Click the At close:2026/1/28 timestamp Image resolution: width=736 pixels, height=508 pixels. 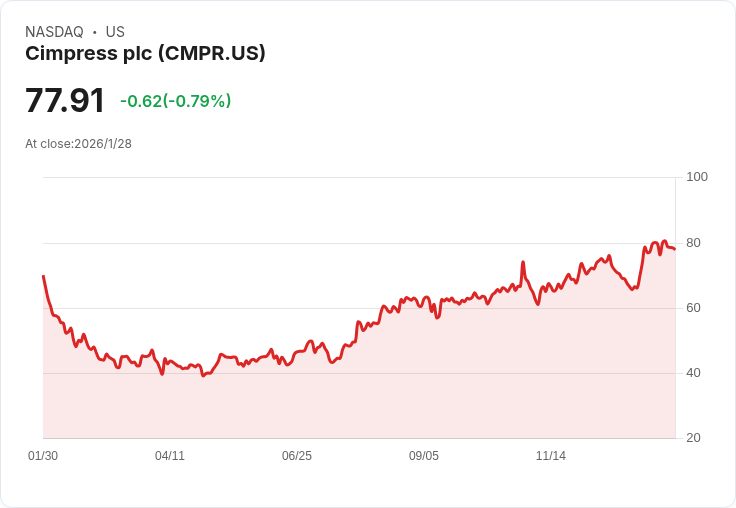click(x=78, y=144)
